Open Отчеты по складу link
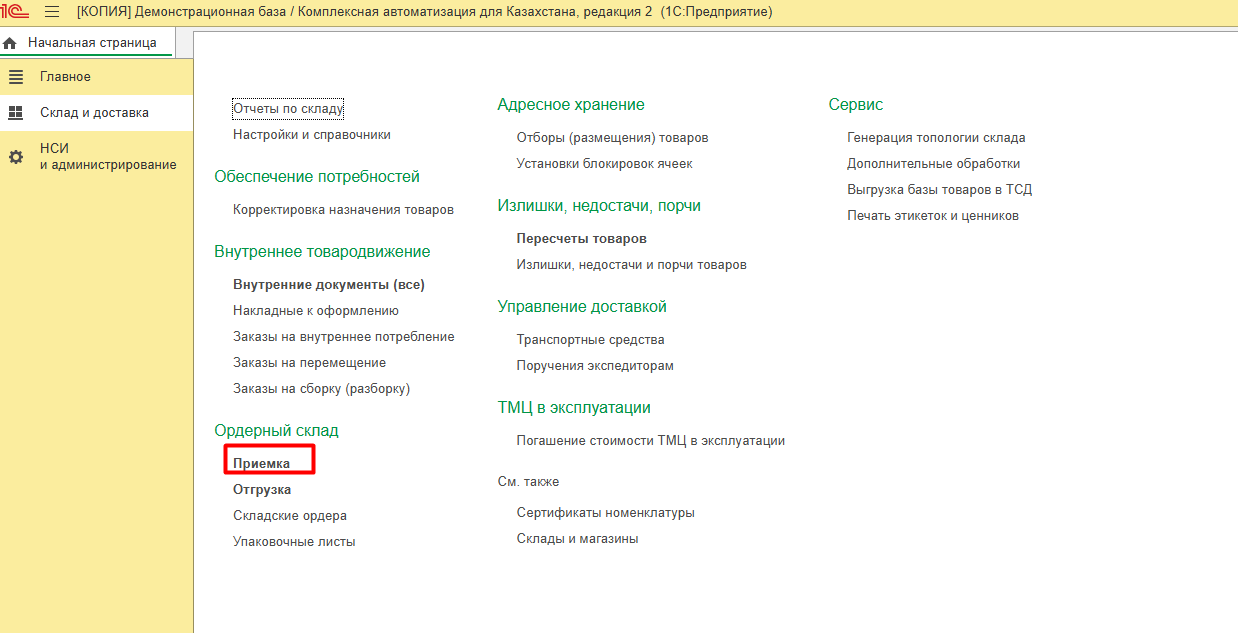 click(x=288, y=108)
